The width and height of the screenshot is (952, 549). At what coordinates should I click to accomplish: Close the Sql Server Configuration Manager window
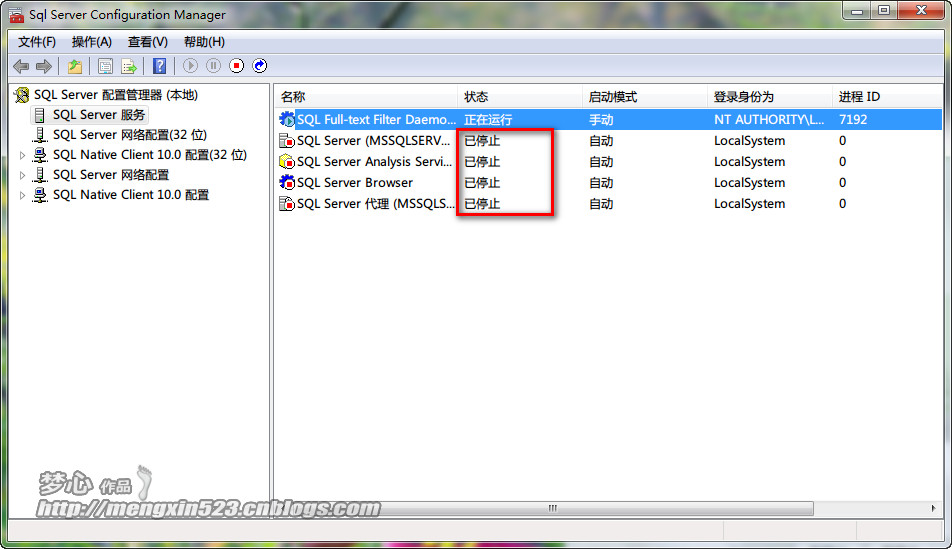click(x=921, y=11)
